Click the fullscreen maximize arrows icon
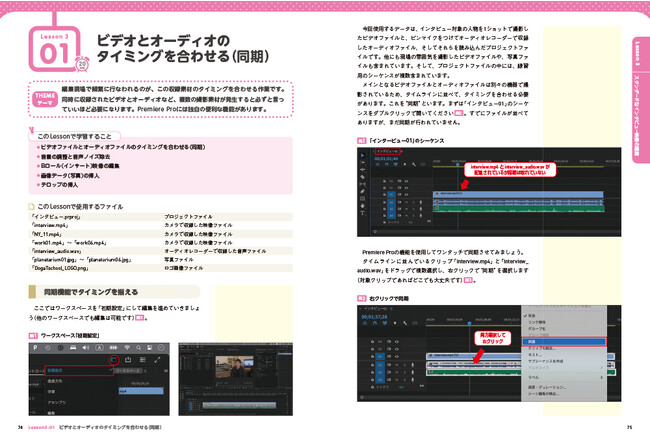 [x=157, y=360]
